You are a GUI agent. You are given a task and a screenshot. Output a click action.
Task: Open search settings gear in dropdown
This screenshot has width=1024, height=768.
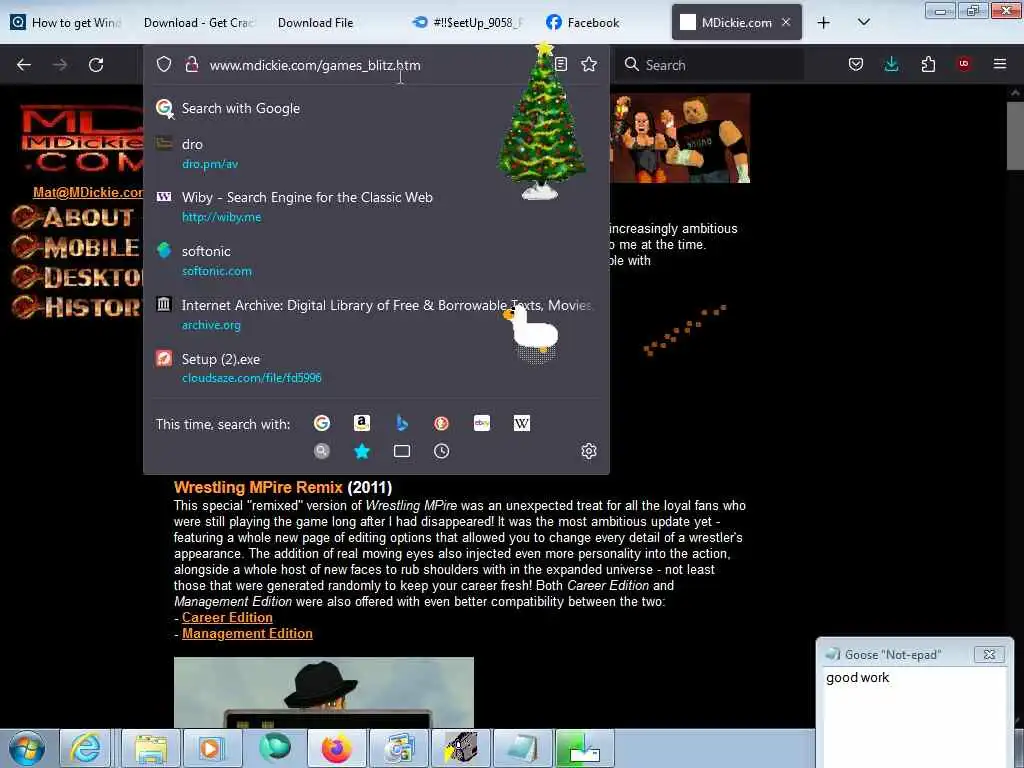(589, 451)
